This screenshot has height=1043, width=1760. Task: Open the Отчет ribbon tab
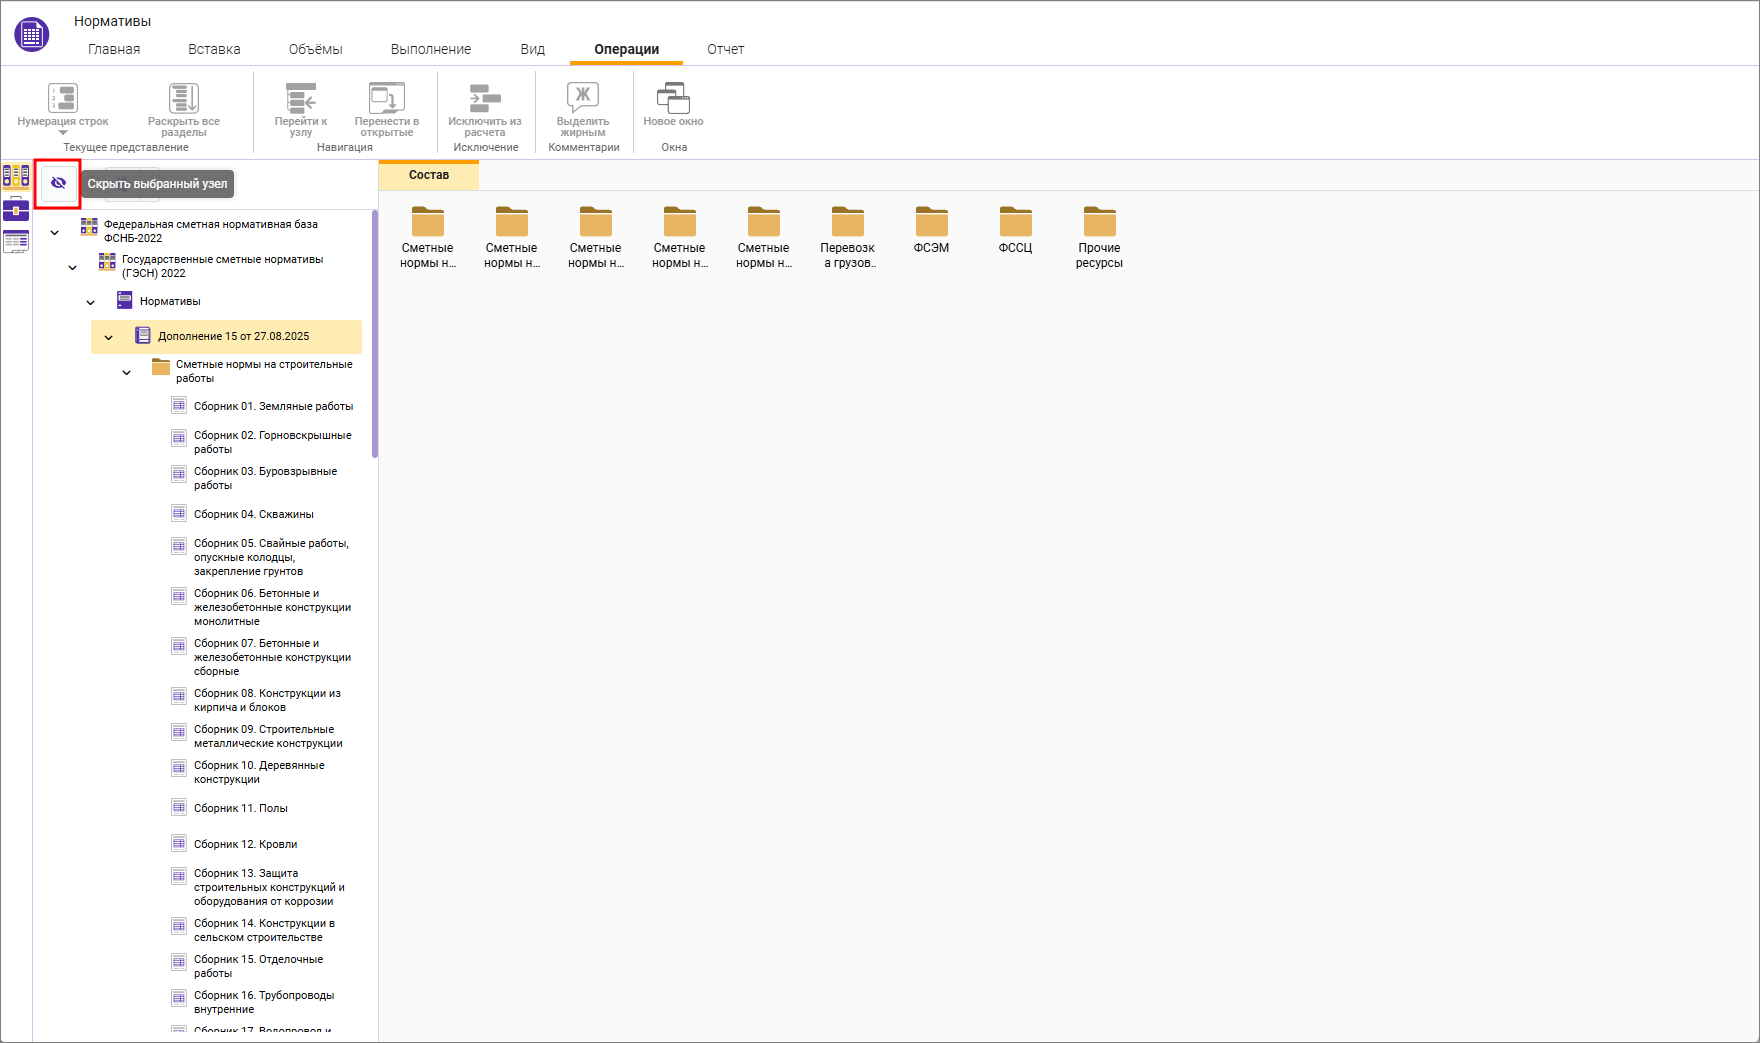(725, 49)
